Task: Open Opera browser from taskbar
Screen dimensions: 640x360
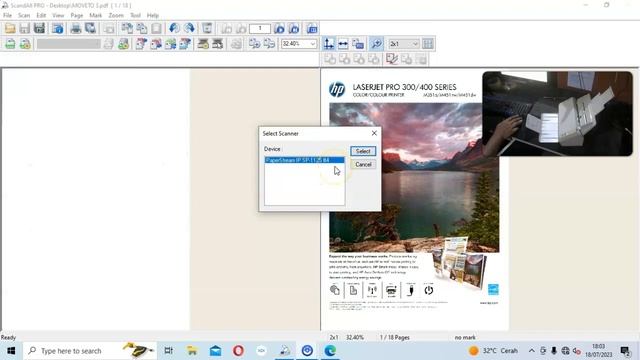Action: pyautogui.click(x=238, y=351)
